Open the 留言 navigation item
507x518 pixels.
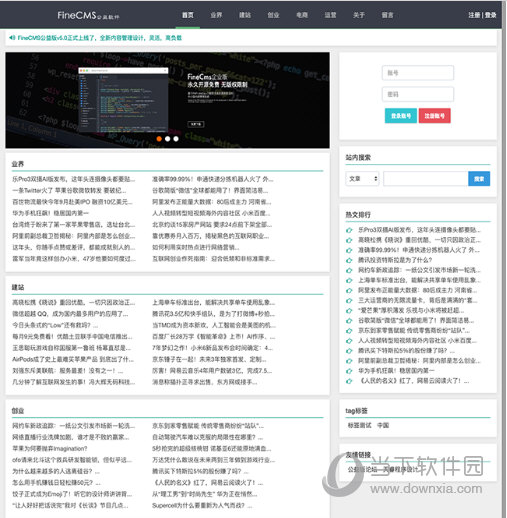click(x=387, y=15)
